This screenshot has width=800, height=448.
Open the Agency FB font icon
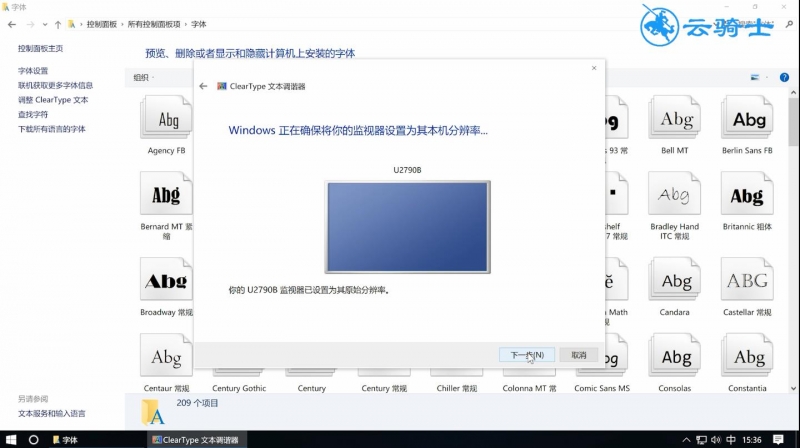point(166,117)
